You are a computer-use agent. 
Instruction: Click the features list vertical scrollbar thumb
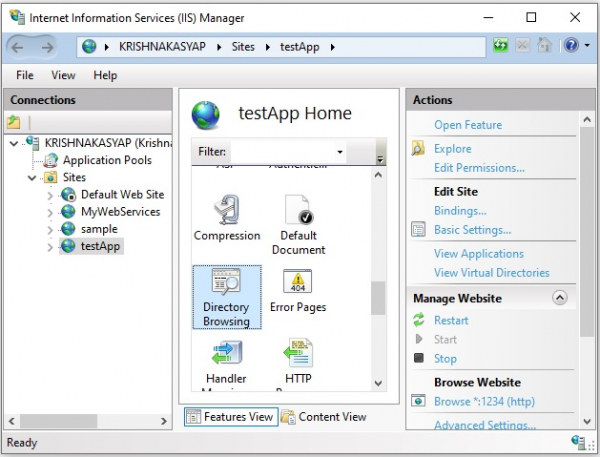pos(378,298)
